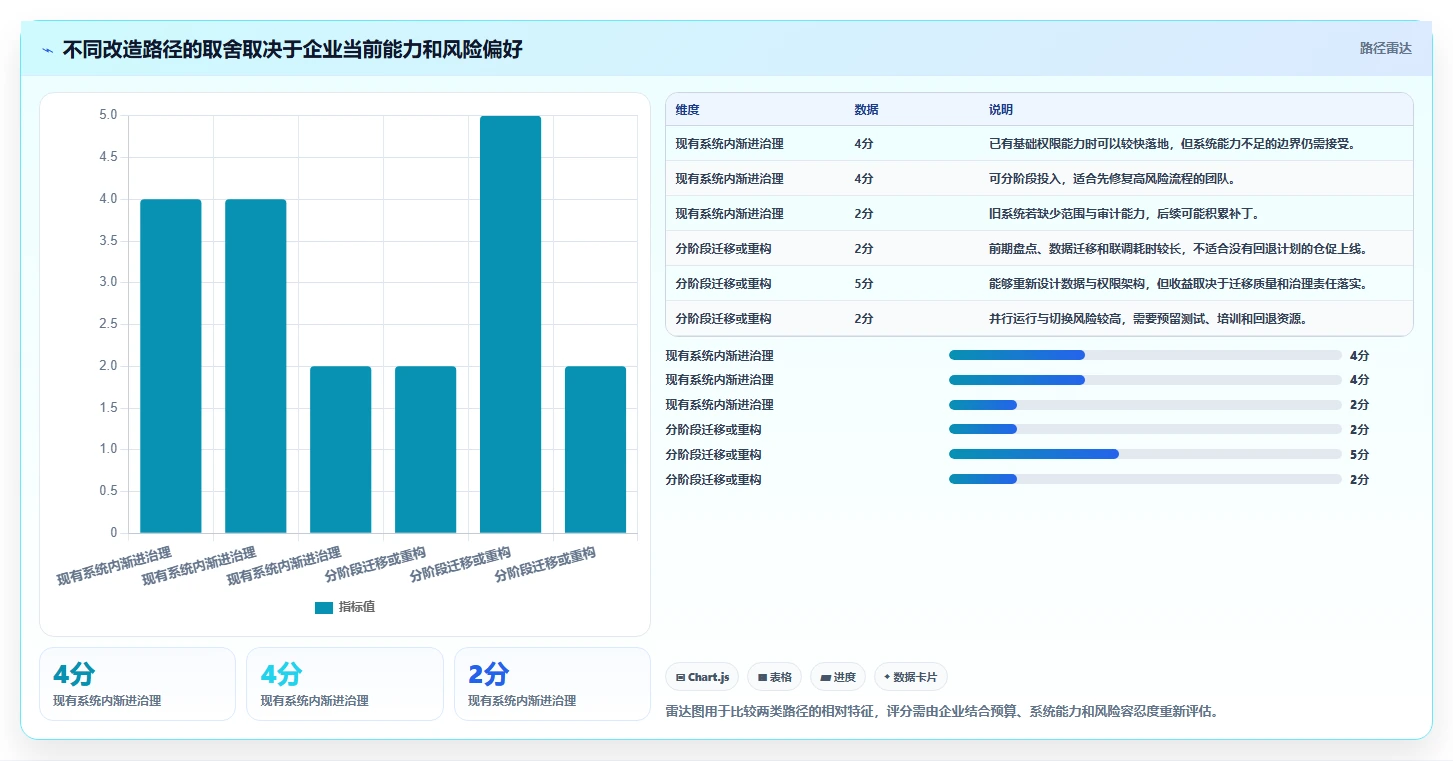Viewport: 1453px width, 761px height.
Task: Click the footer note starting with 雷达图用于比较
Action: pyautogui.click(x=941, y=712)
